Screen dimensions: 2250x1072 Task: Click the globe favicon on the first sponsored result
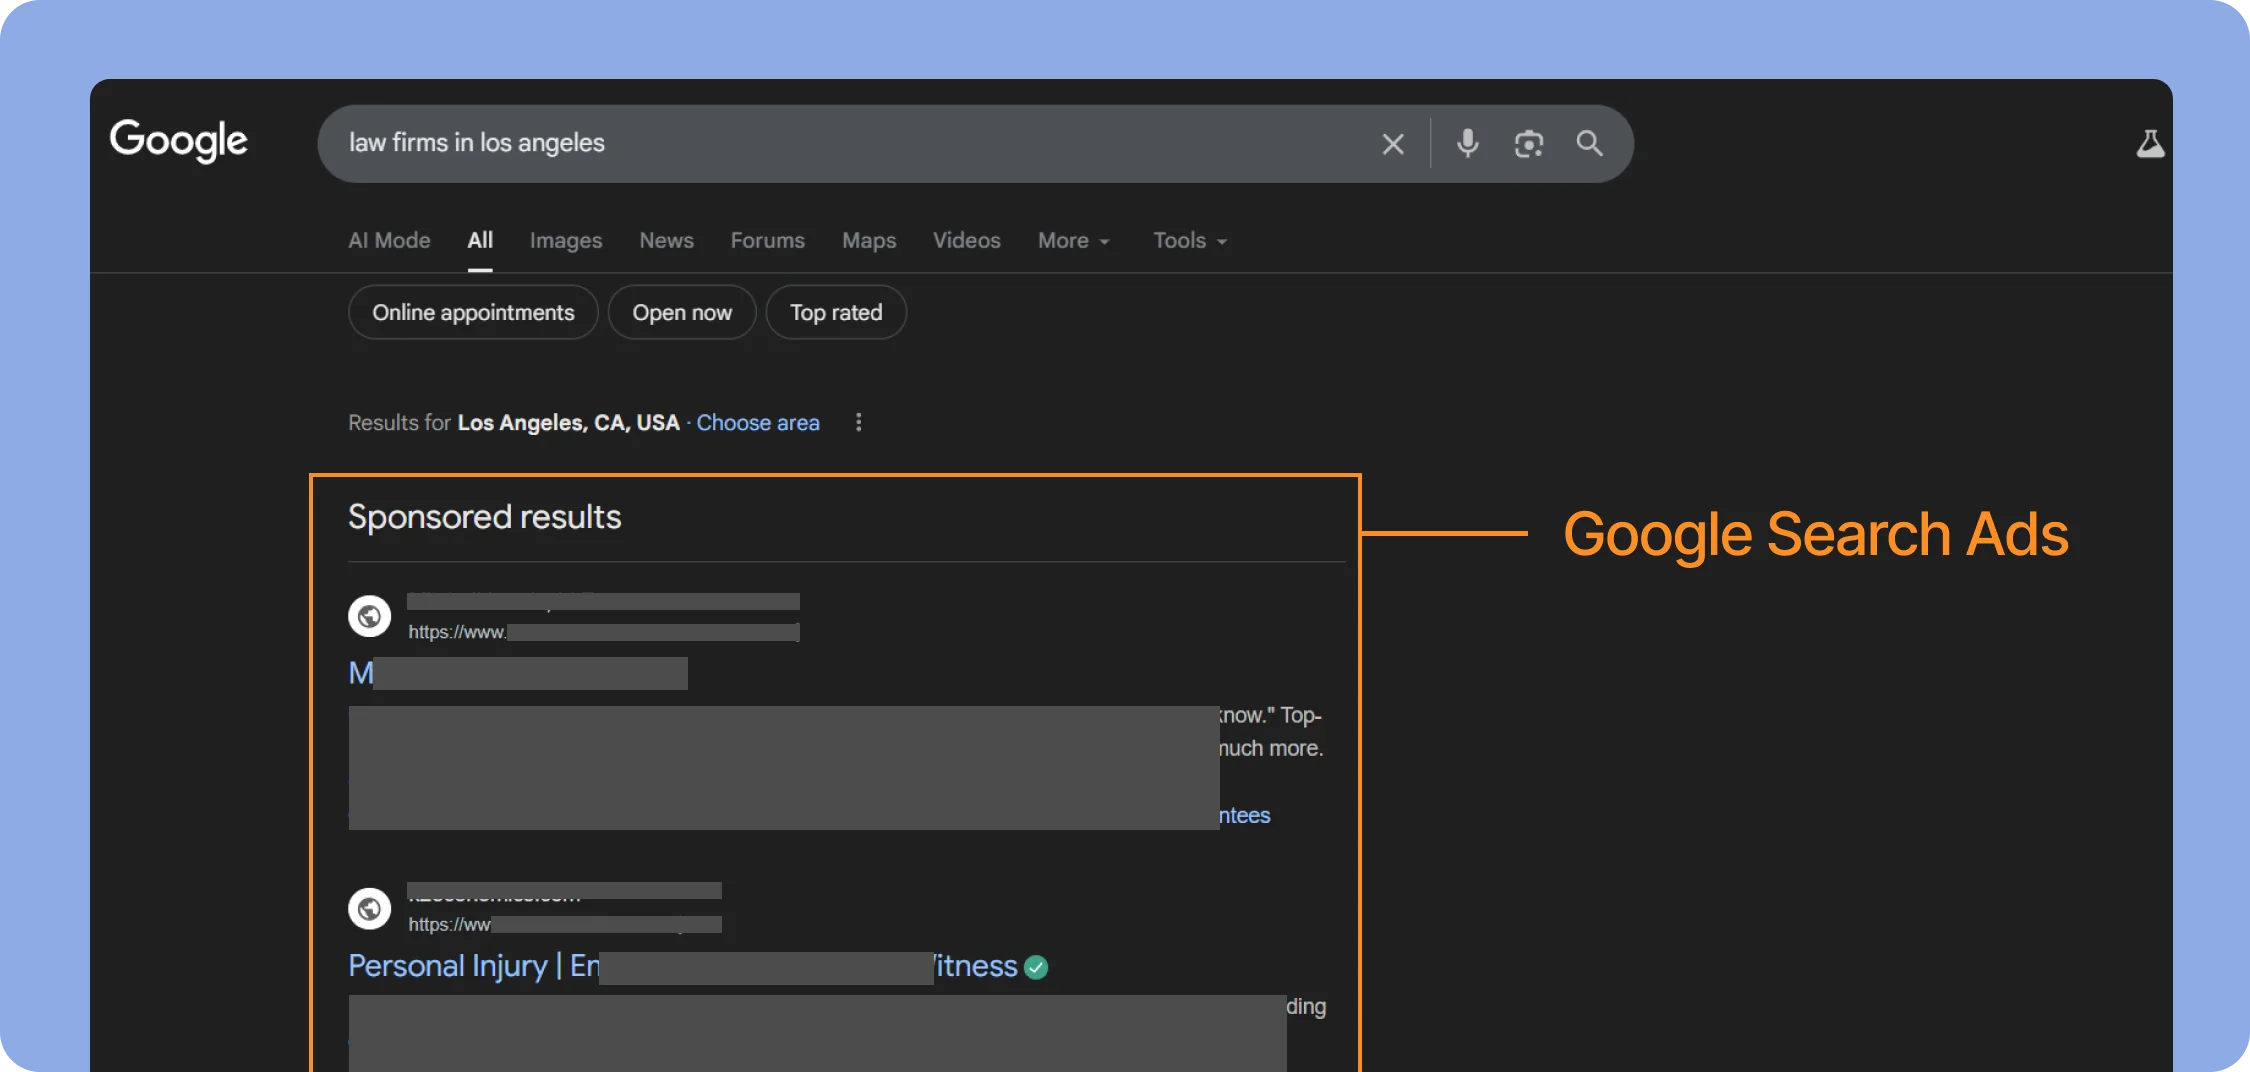coord(369,616)
